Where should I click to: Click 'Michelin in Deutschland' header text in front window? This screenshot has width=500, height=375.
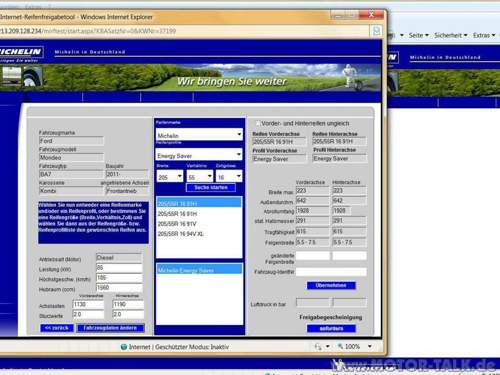90,52
